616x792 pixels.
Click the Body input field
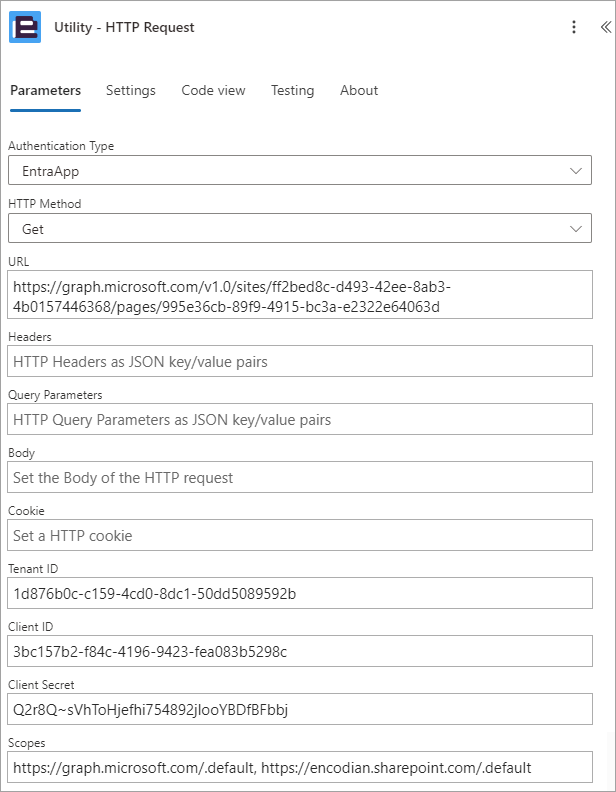tap(300, 477)
